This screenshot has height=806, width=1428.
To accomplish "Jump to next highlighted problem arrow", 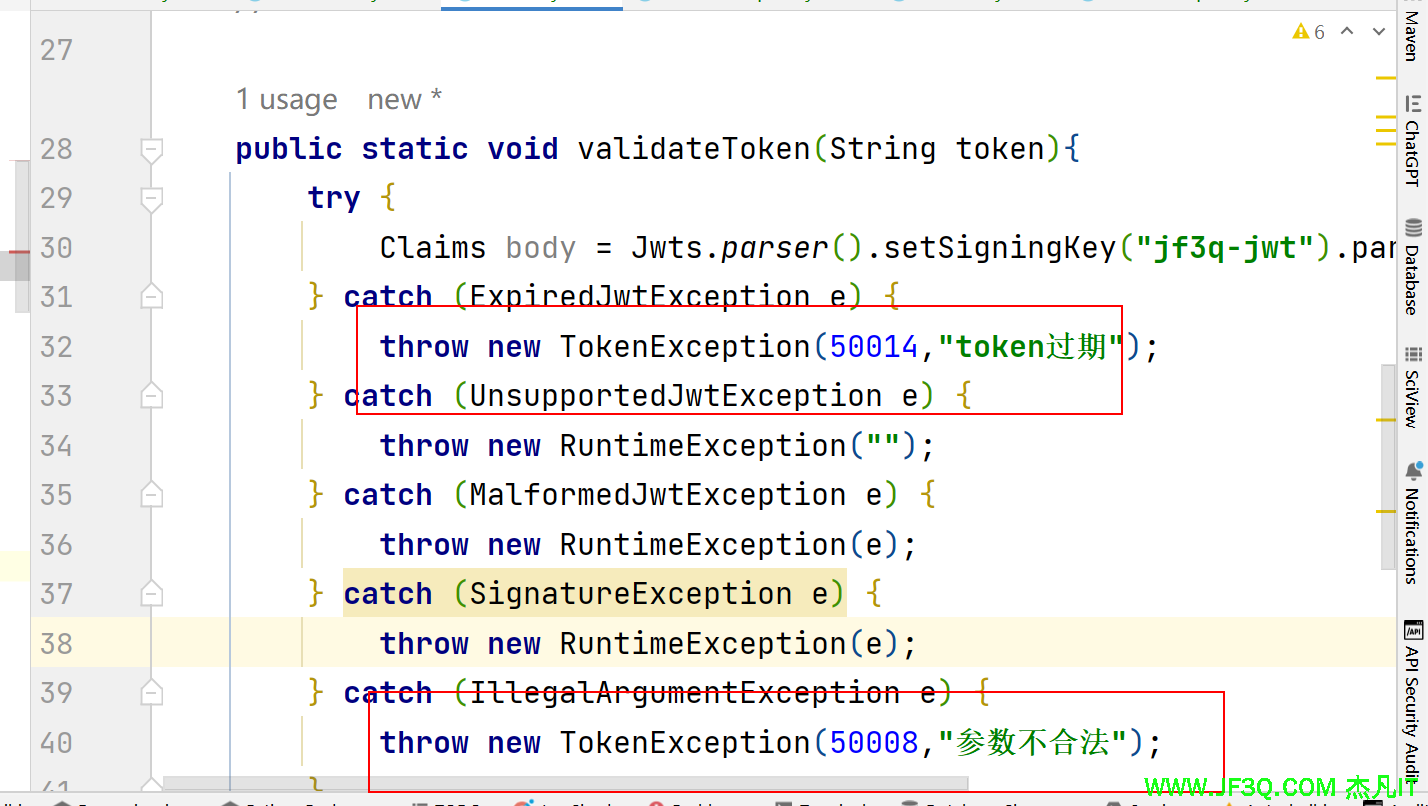I will pyautogui.click(x=1381, y=32).
